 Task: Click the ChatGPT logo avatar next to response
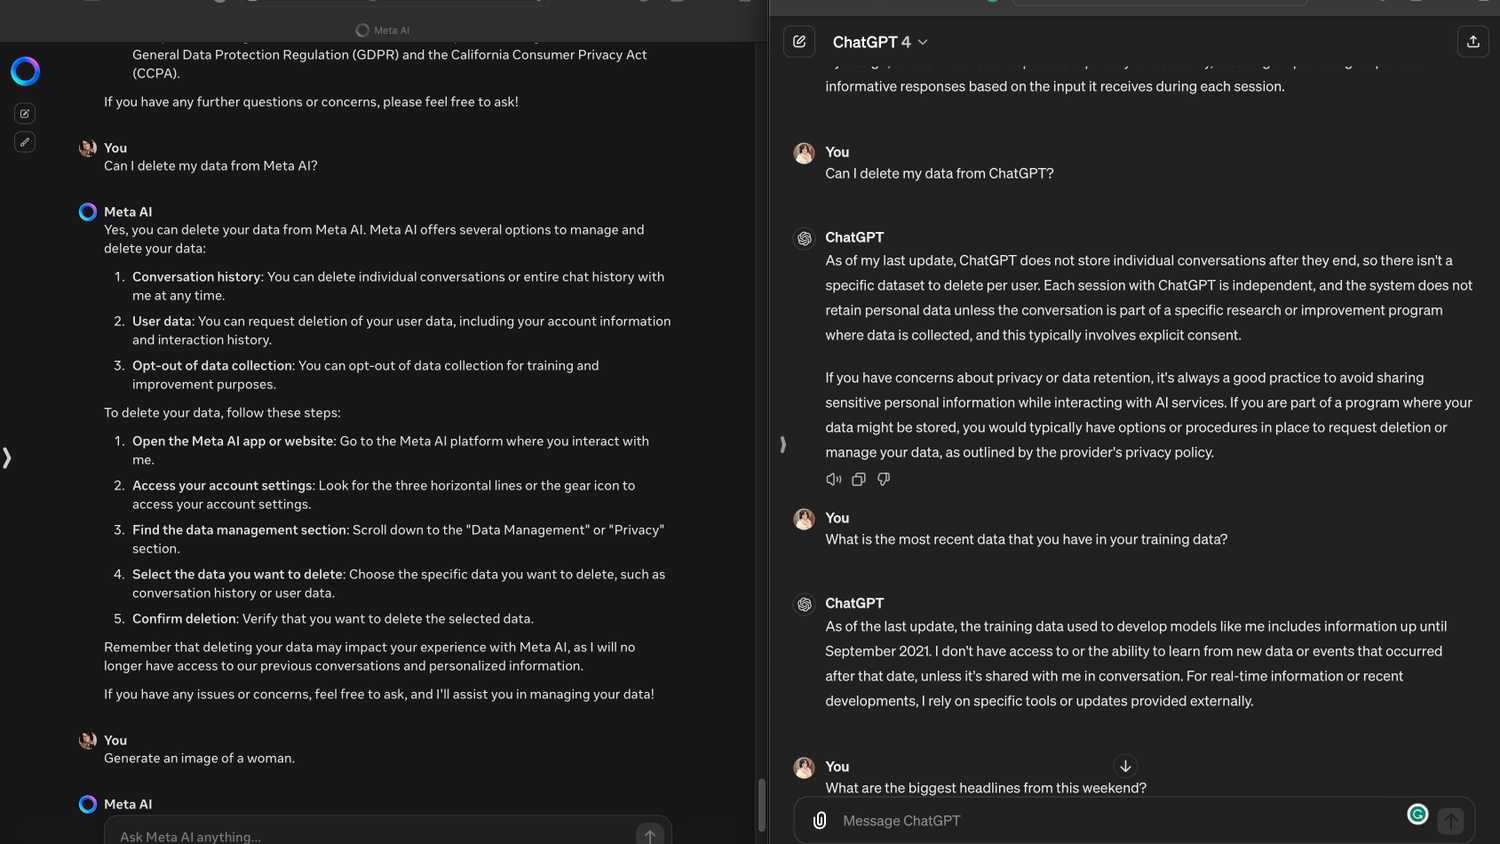click(805, 238)
